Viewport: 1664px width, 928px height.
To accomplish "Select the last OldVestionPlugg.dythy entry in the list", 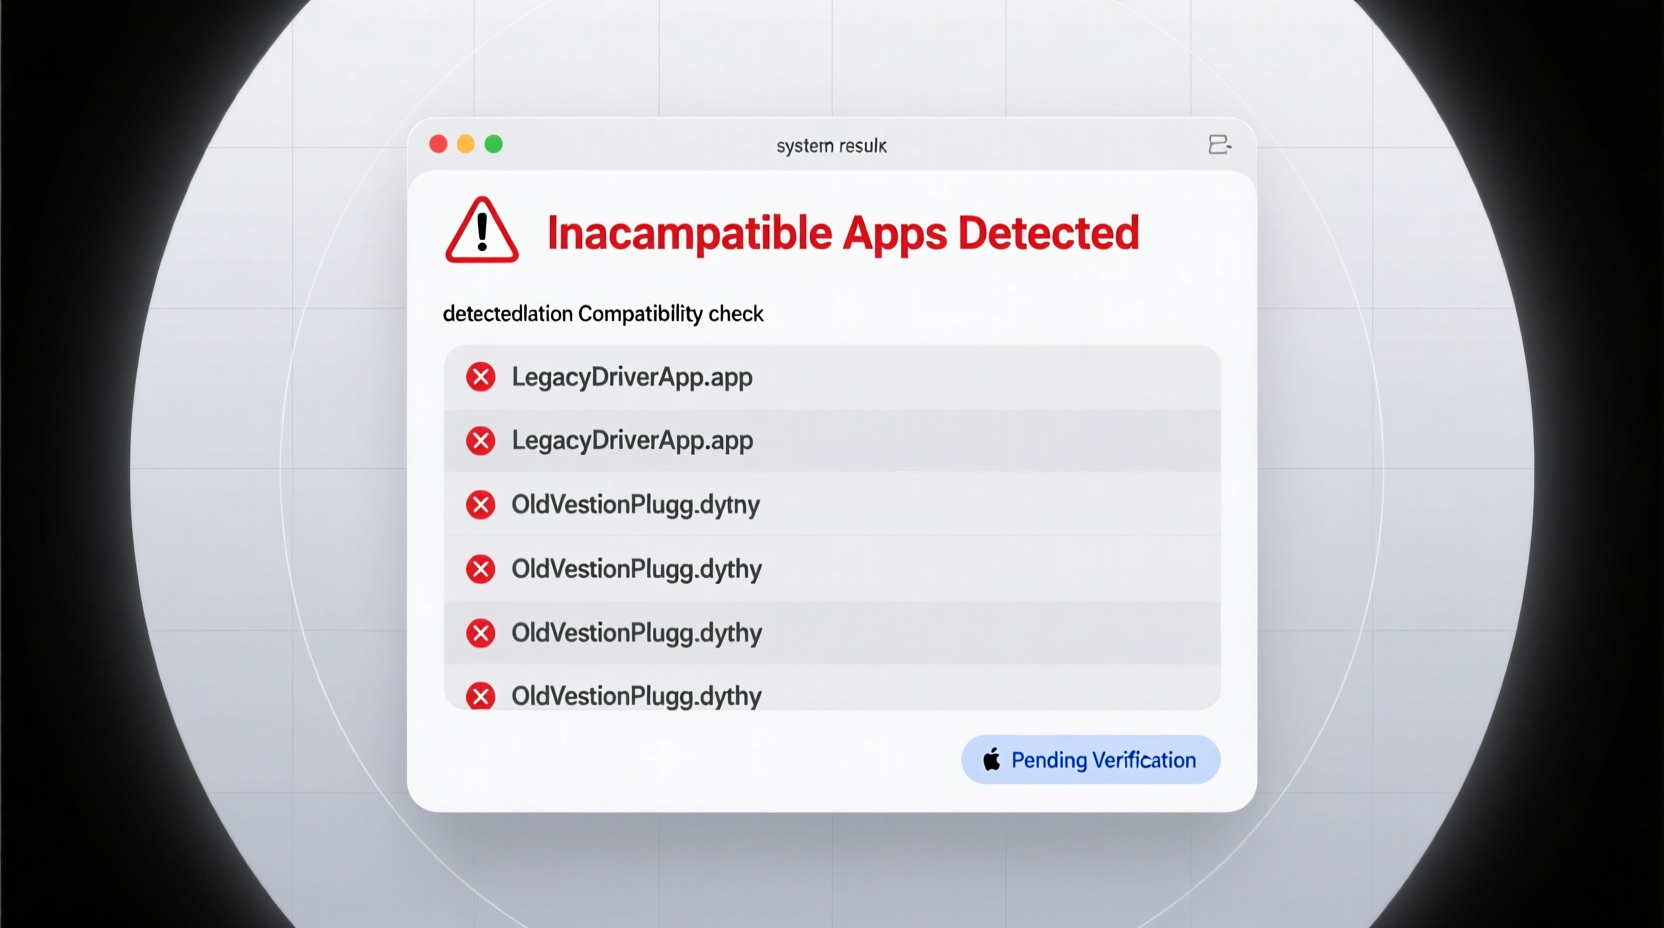I will pos(636,695).
